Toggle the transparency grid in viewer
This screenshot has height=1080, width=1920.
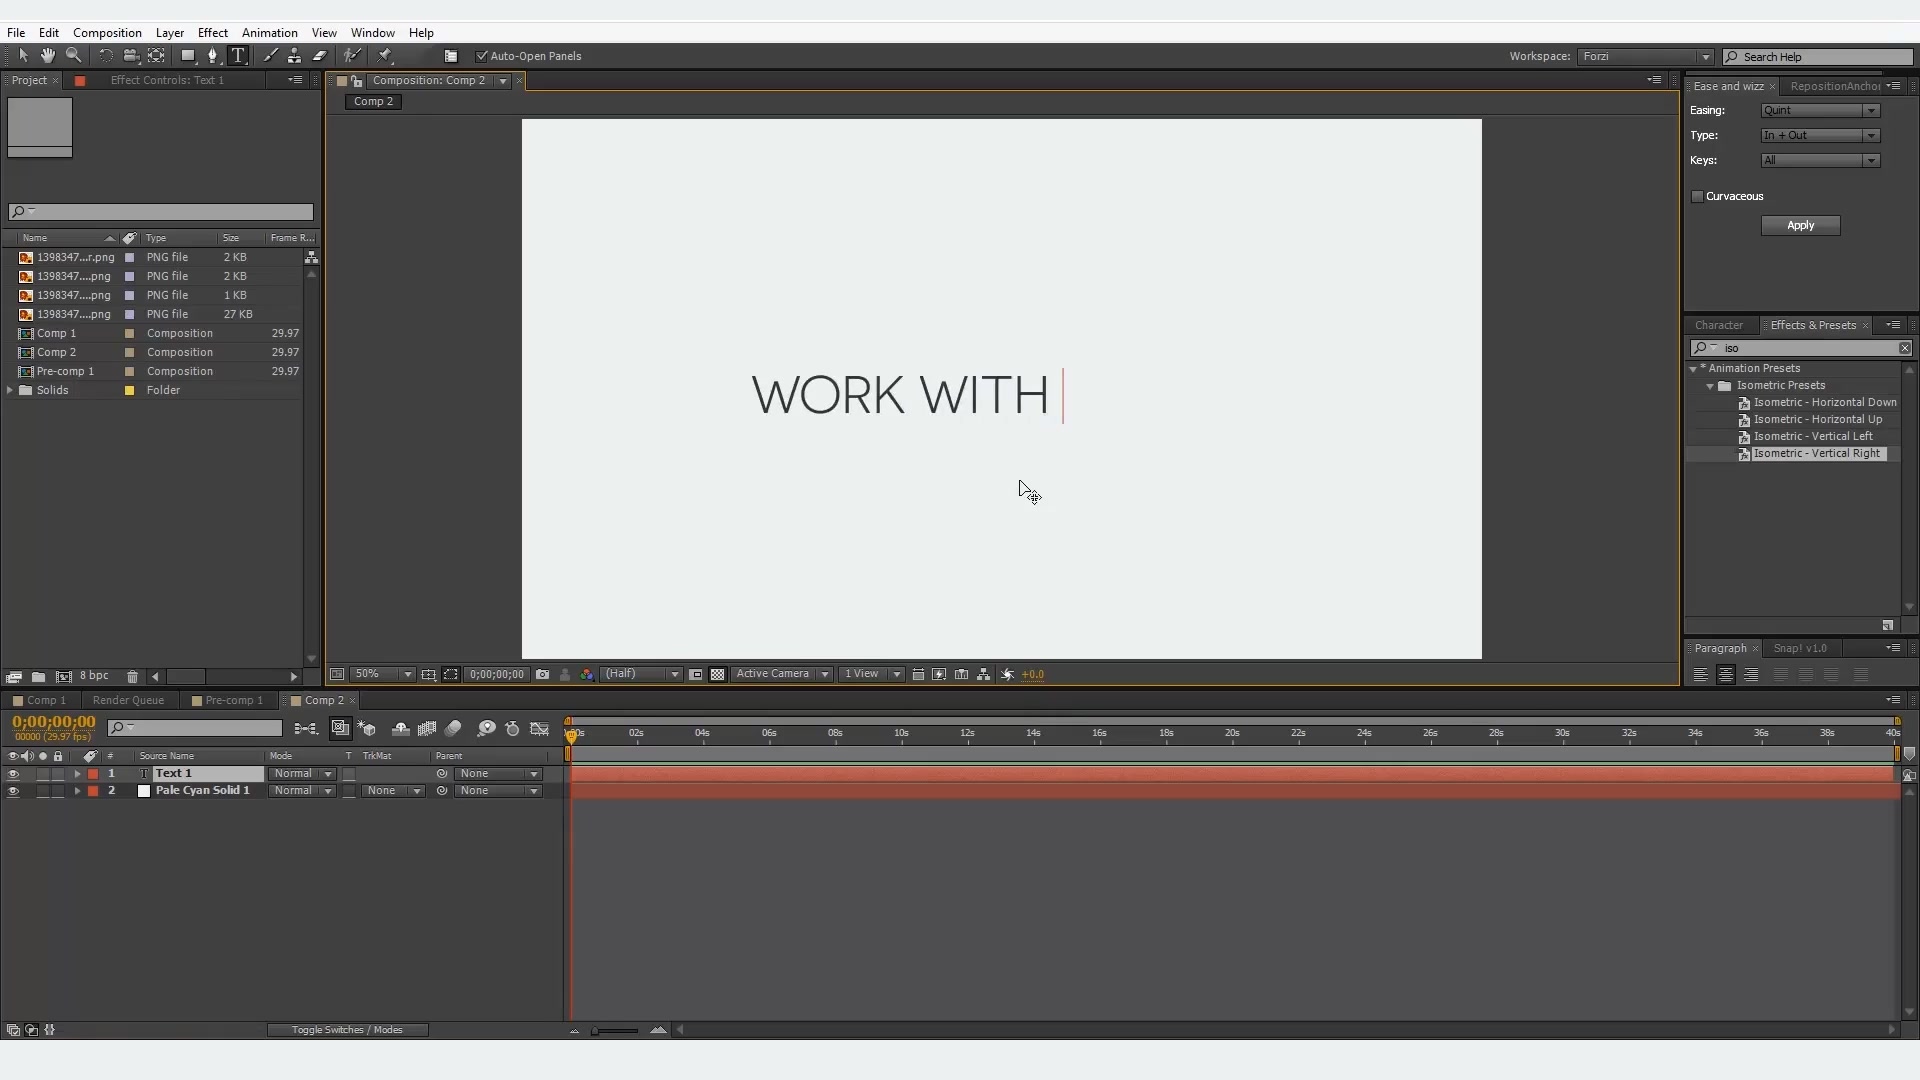point(718,675)
